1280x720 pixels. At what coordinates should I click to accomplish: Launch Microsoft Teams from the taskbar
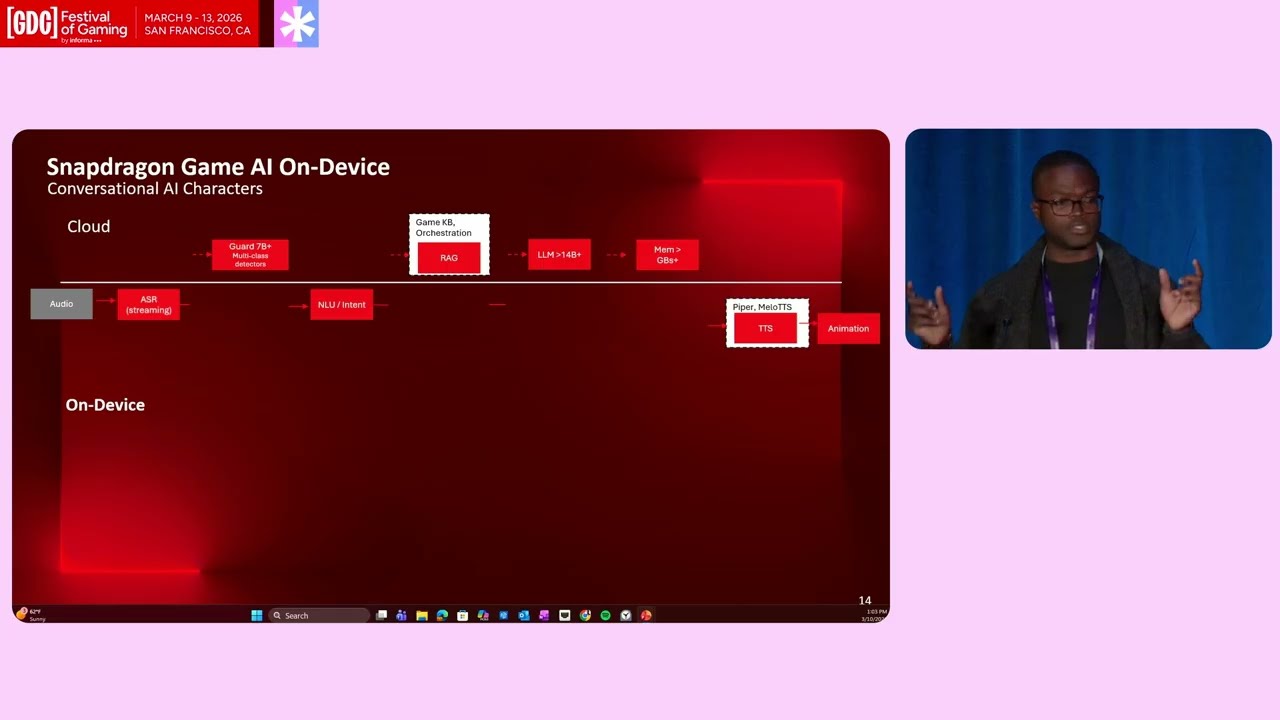(x=401, y=615)
